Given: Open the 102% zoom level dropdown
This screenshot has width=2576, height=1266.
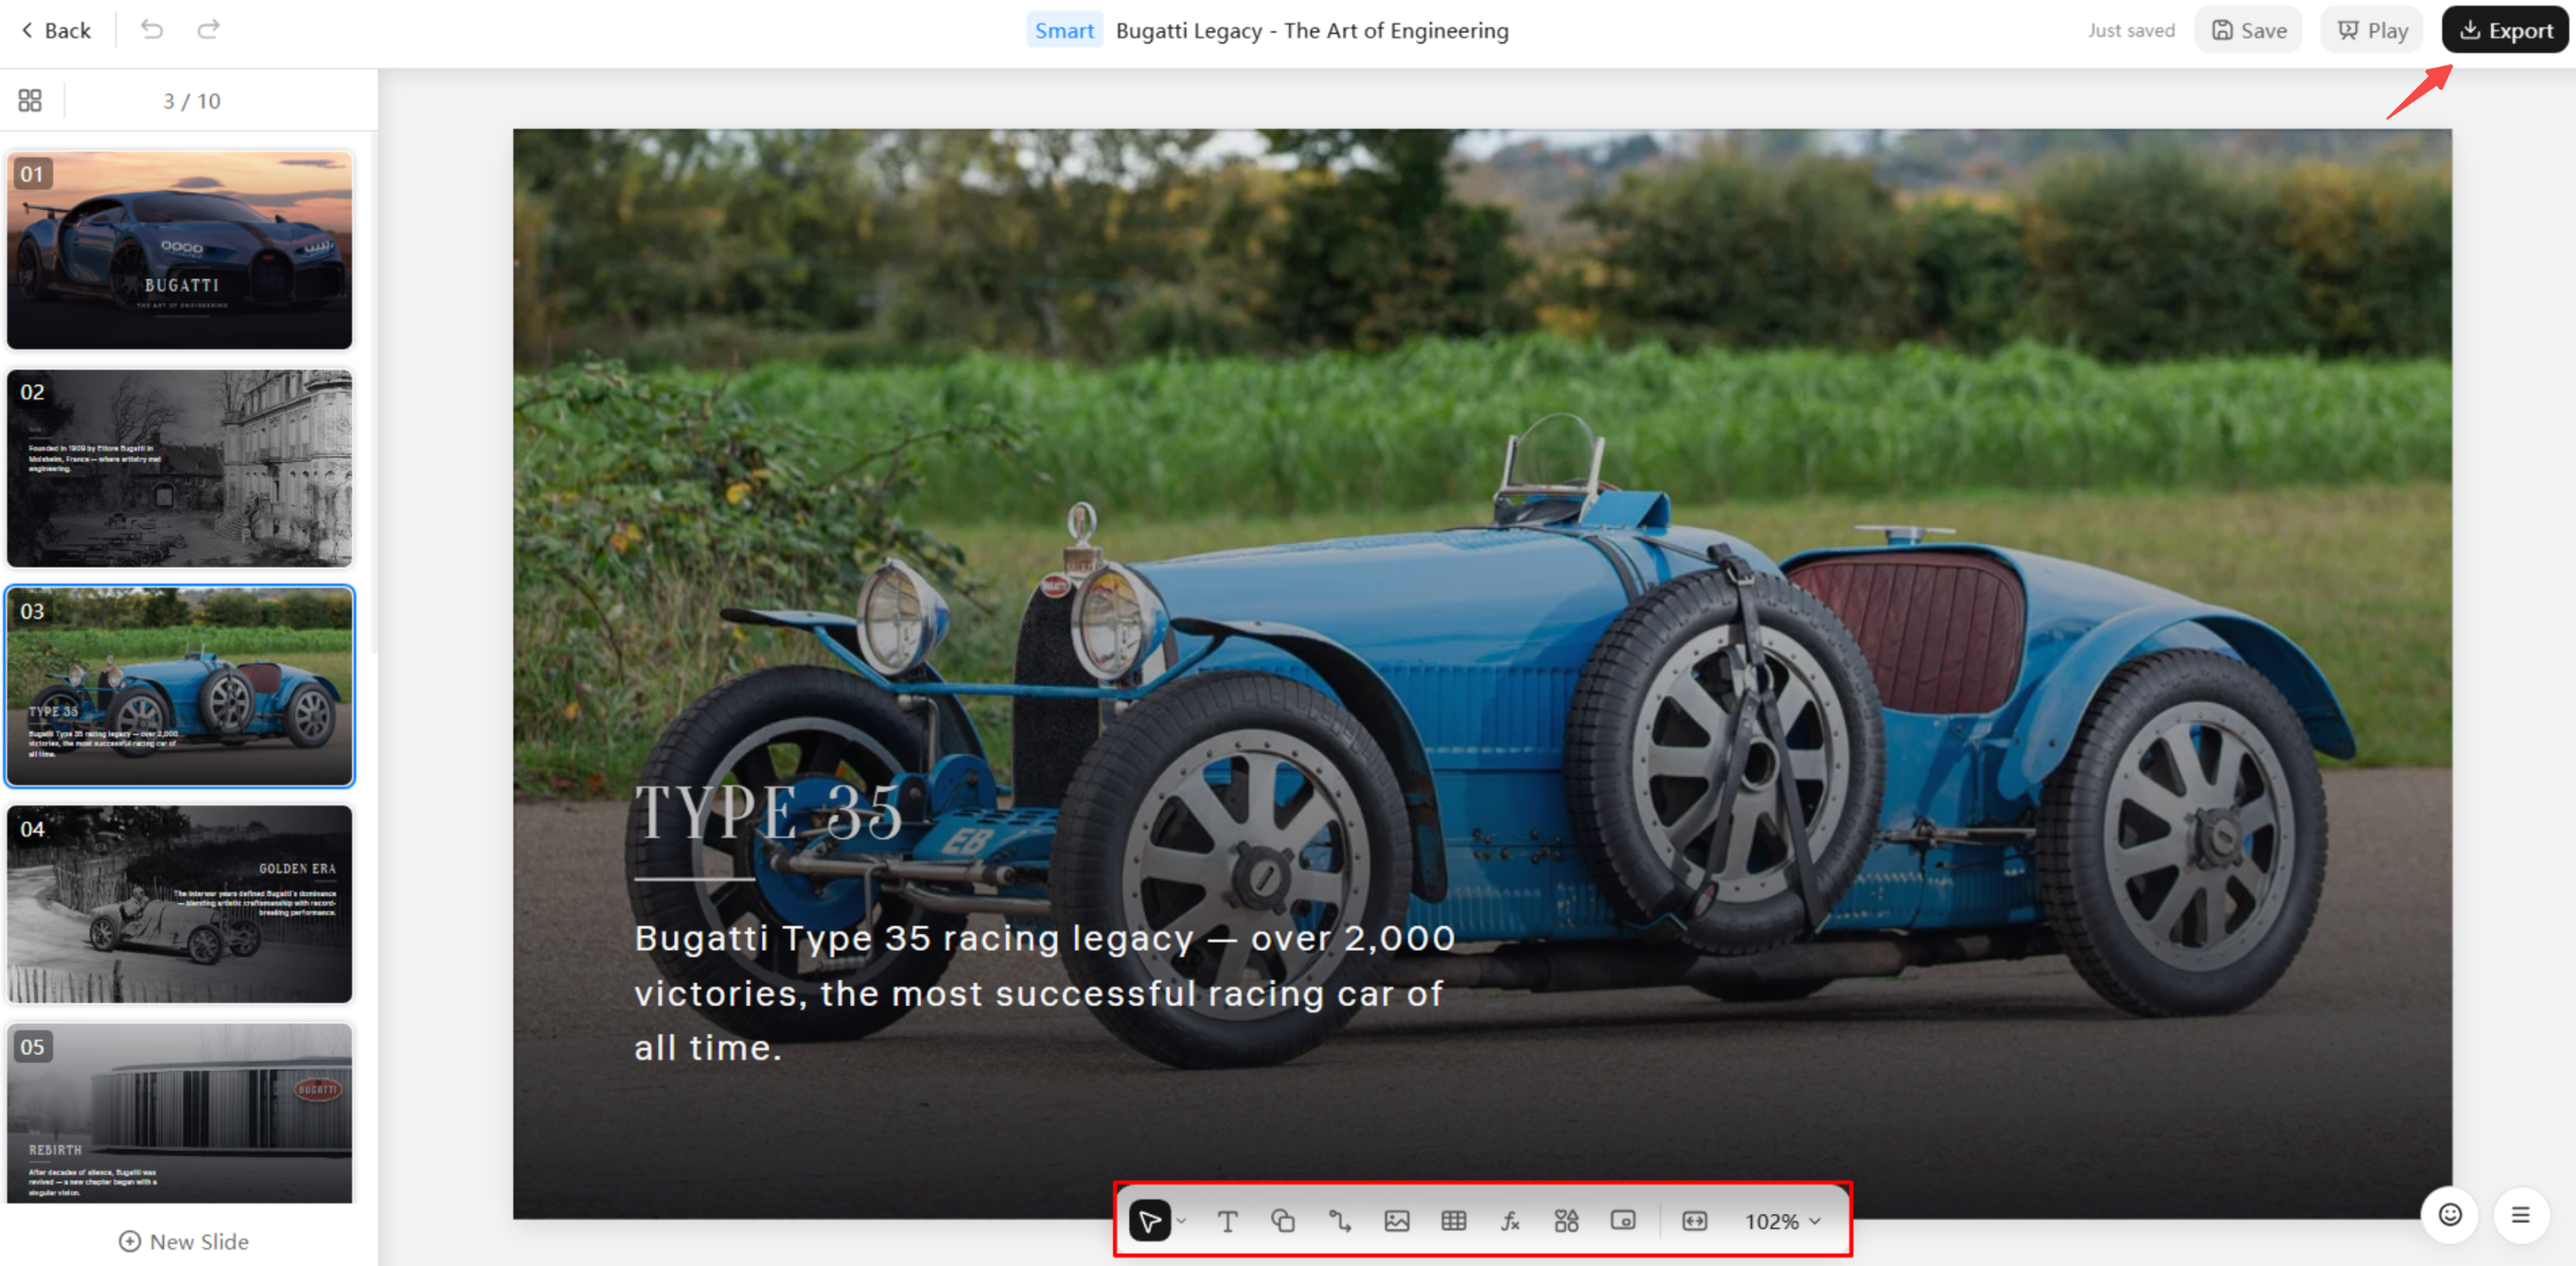Looking at the screenshot, I should click(1783, 1221).
